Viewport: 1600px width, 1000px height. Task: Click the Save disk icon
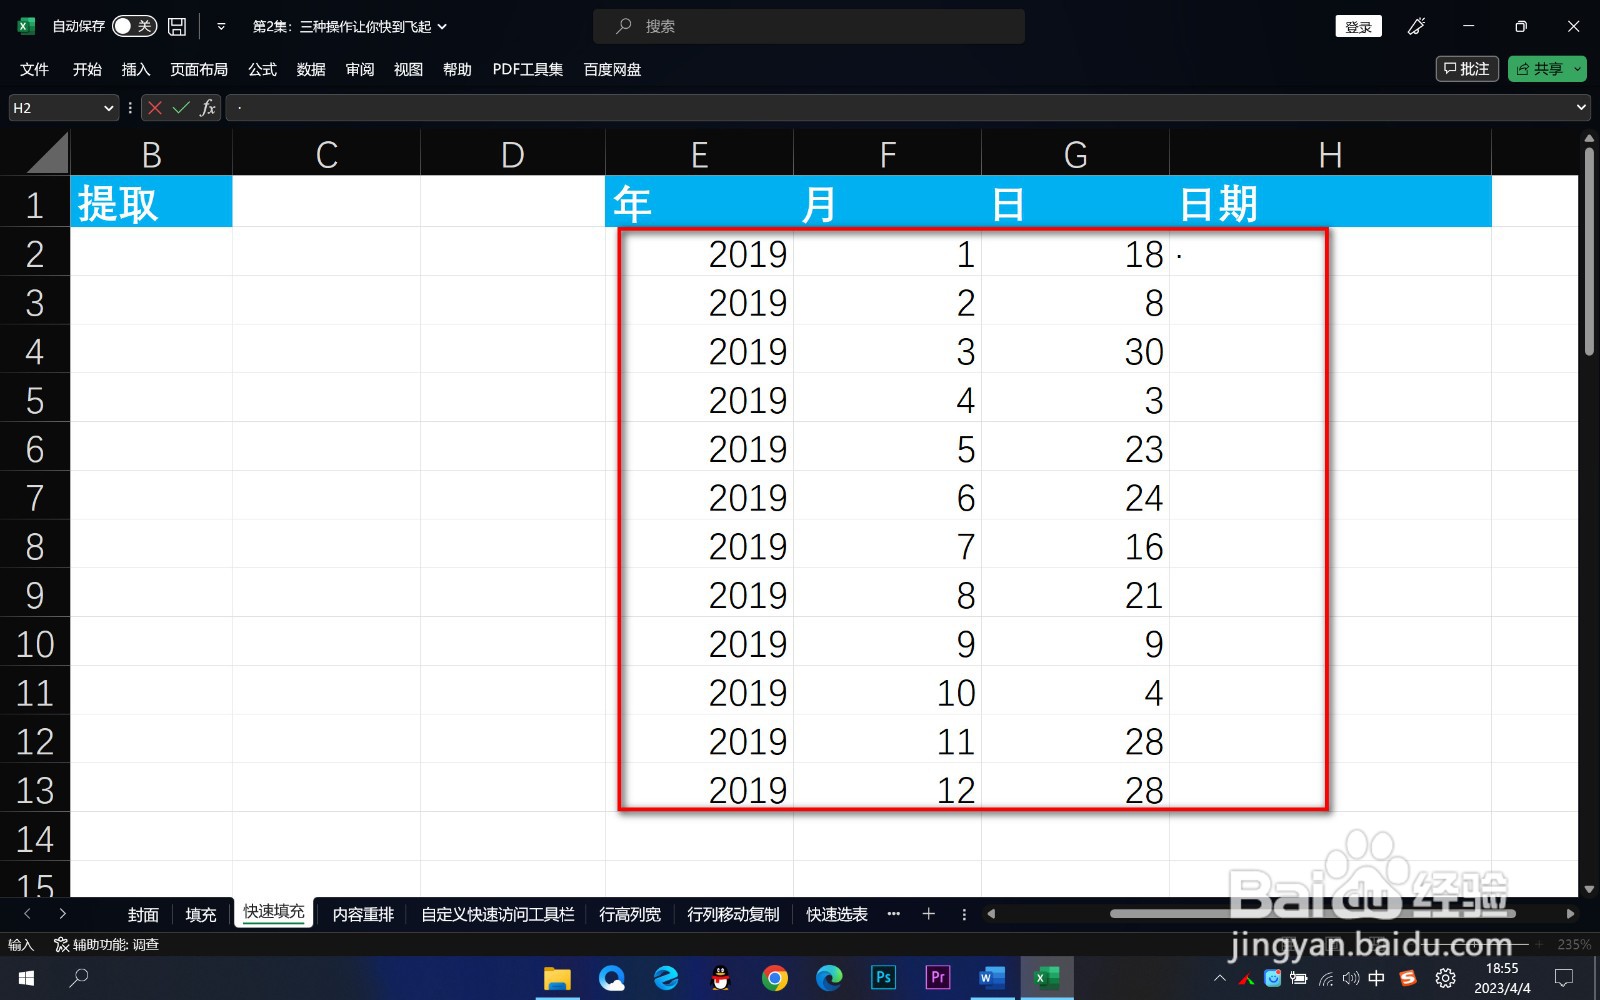coord(177,26)
